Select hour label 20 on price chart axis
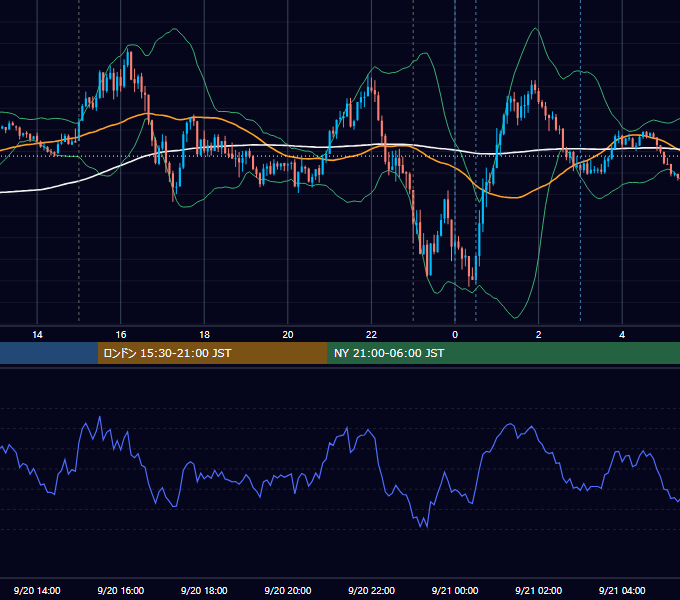680x600 pixels. [x=288, y=335]
